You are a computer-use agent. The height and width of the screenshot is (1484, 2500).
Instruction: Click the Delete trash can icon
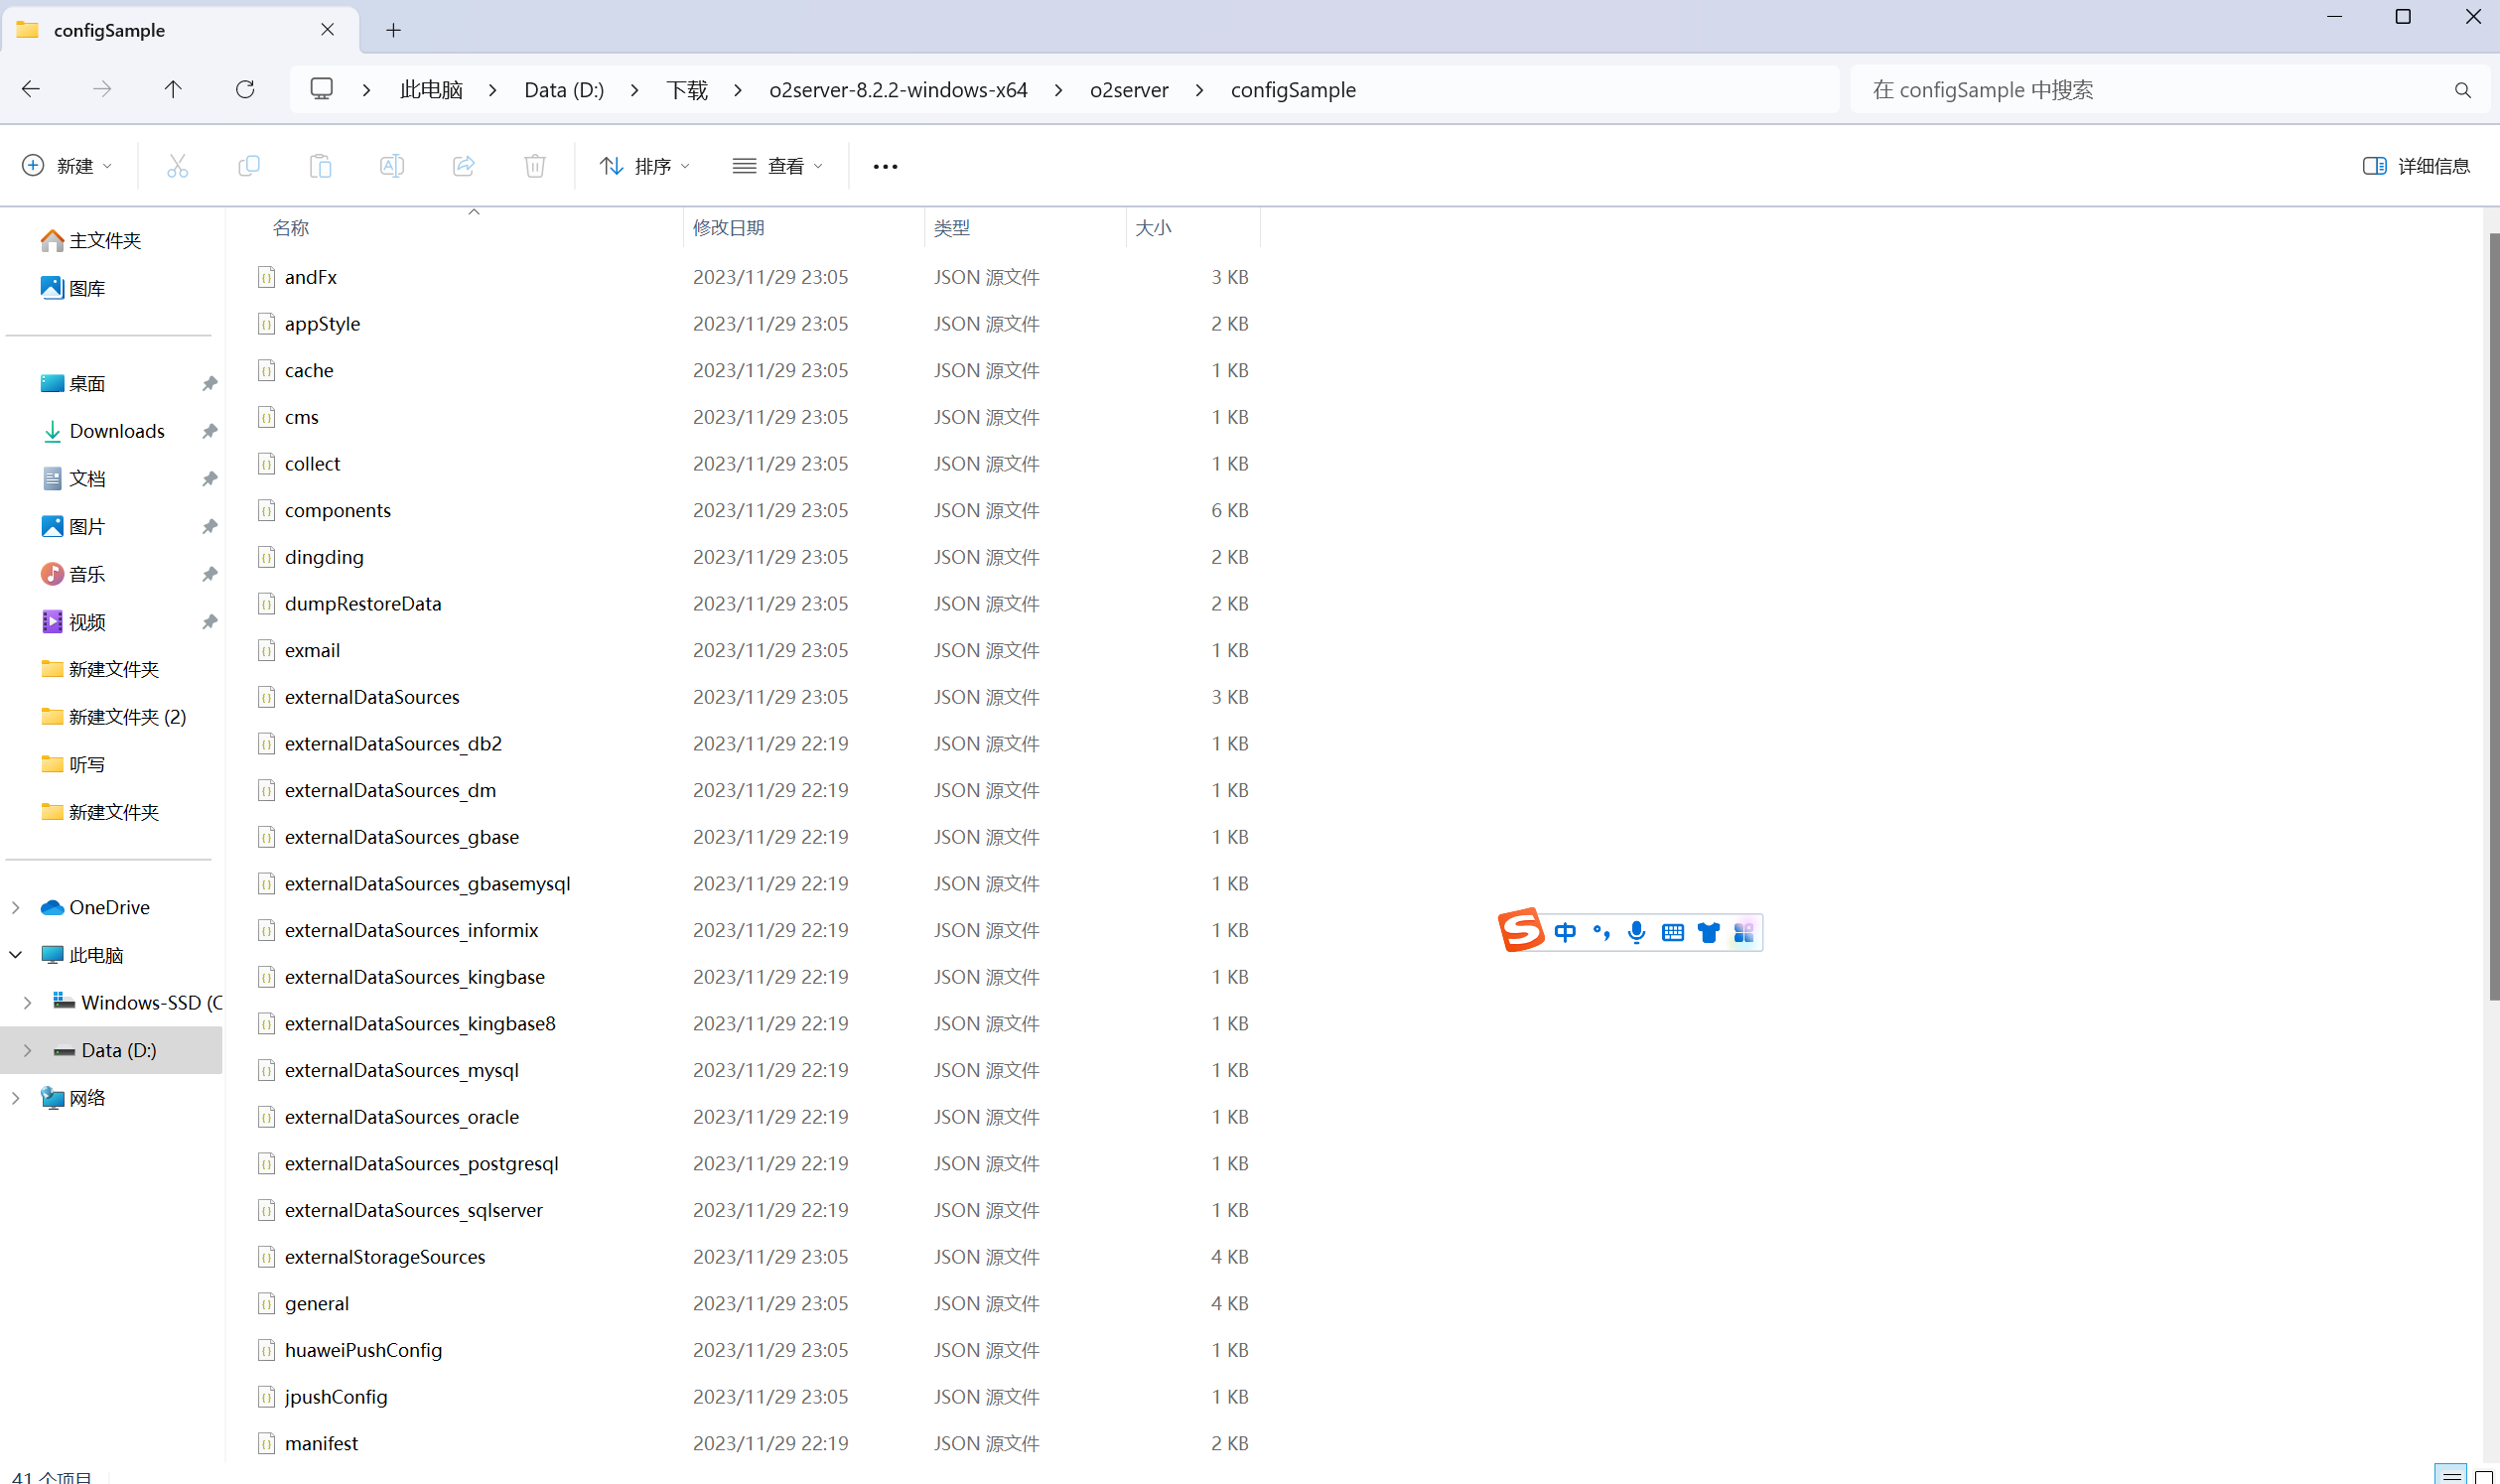point(535,166)
